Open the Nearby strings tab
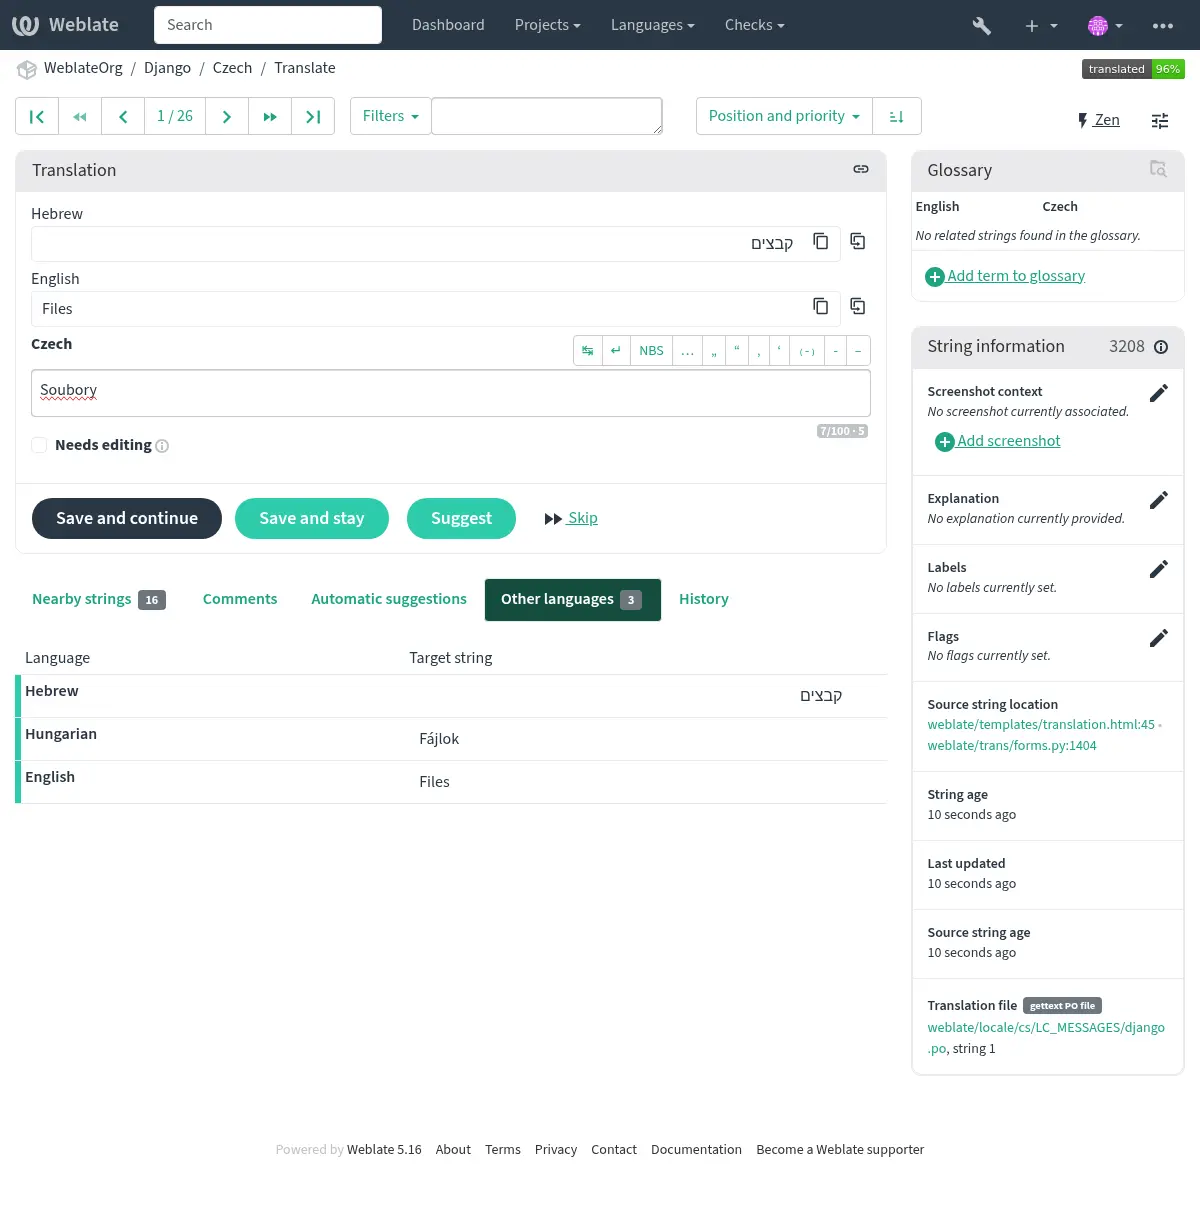The width and height of the screenshot is (1200, 1208). coord(82,600)
